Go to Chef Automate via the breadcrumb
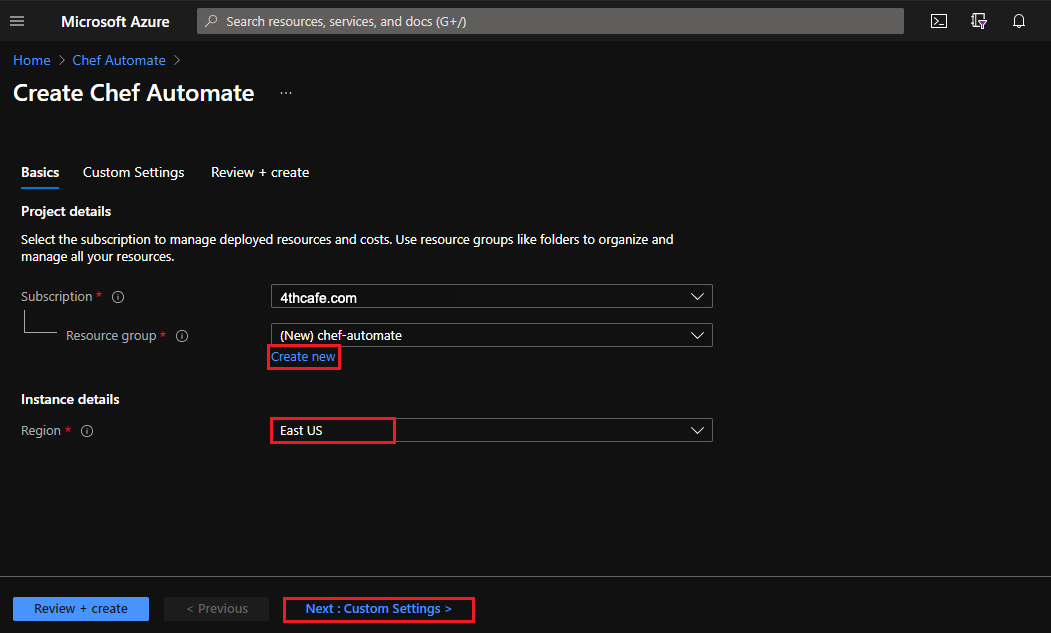1051x633 pixels. pos(118,60)
